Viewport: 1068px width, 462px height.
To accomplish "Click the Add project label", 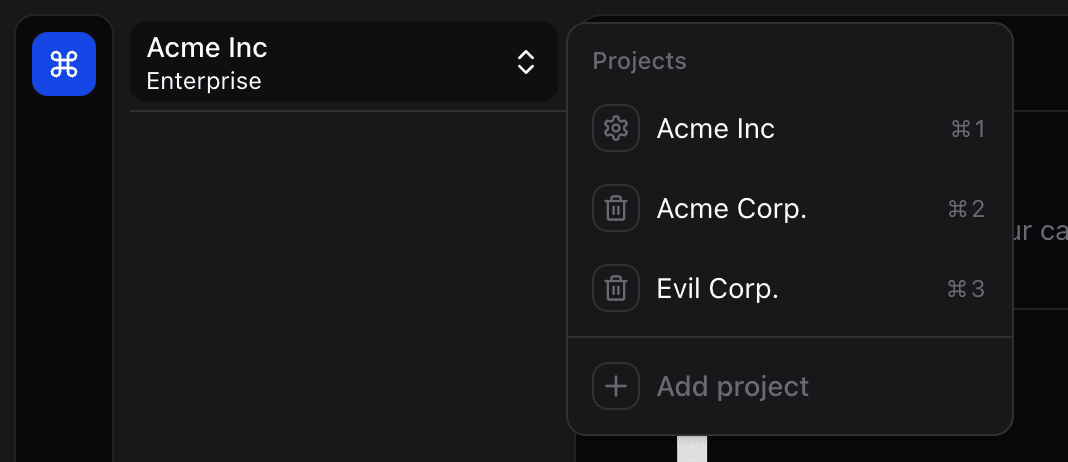I will click(x=733, y=386).
